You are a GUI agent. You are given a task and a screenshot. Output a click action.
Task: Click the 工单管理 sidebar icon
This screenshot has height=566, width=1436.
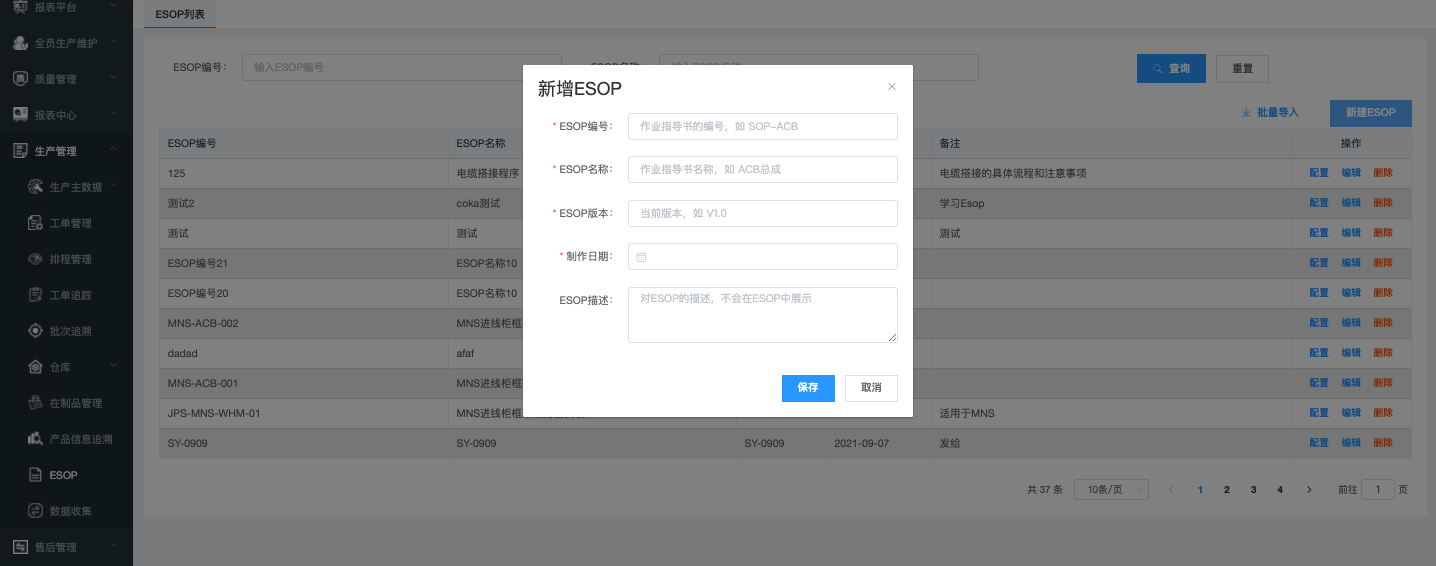click(34, 223)
